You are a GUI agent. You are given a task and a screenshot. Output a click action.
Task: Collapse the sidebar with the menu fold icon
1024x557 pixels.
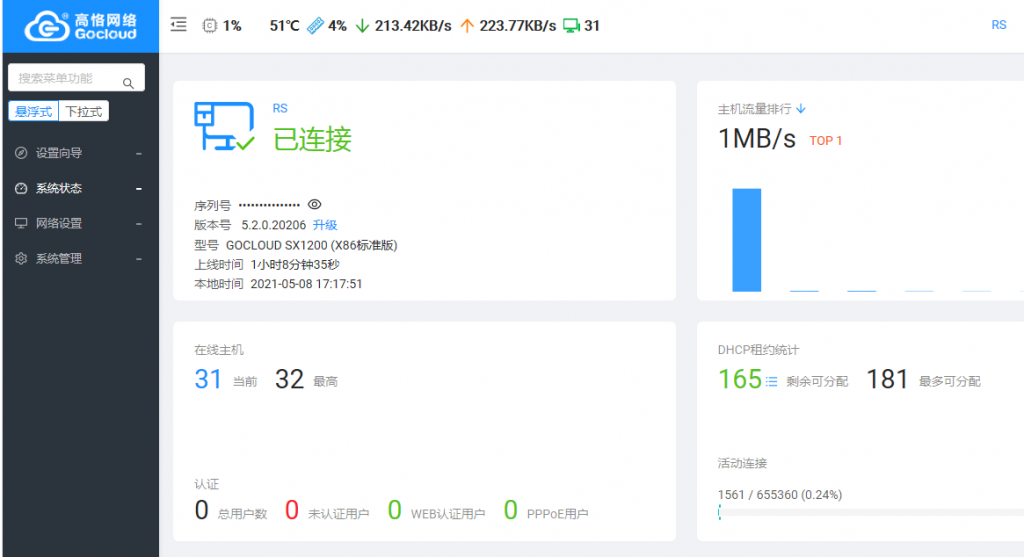click(x=179, y=25)
